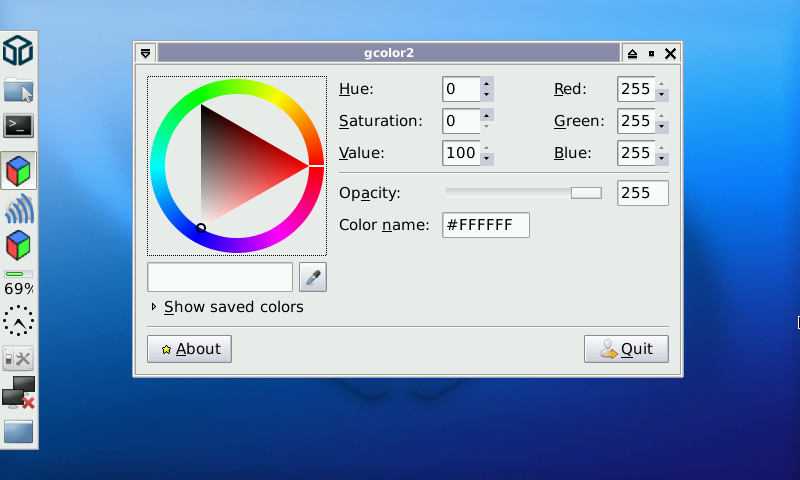Decrease the Value field by one step
The width and height of the screenshot is (800, 480).
[487, 159]
